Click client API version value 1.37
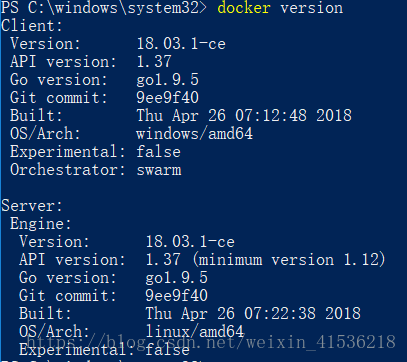The height and width of the screenshot is (362, 407). click(154, 62)
